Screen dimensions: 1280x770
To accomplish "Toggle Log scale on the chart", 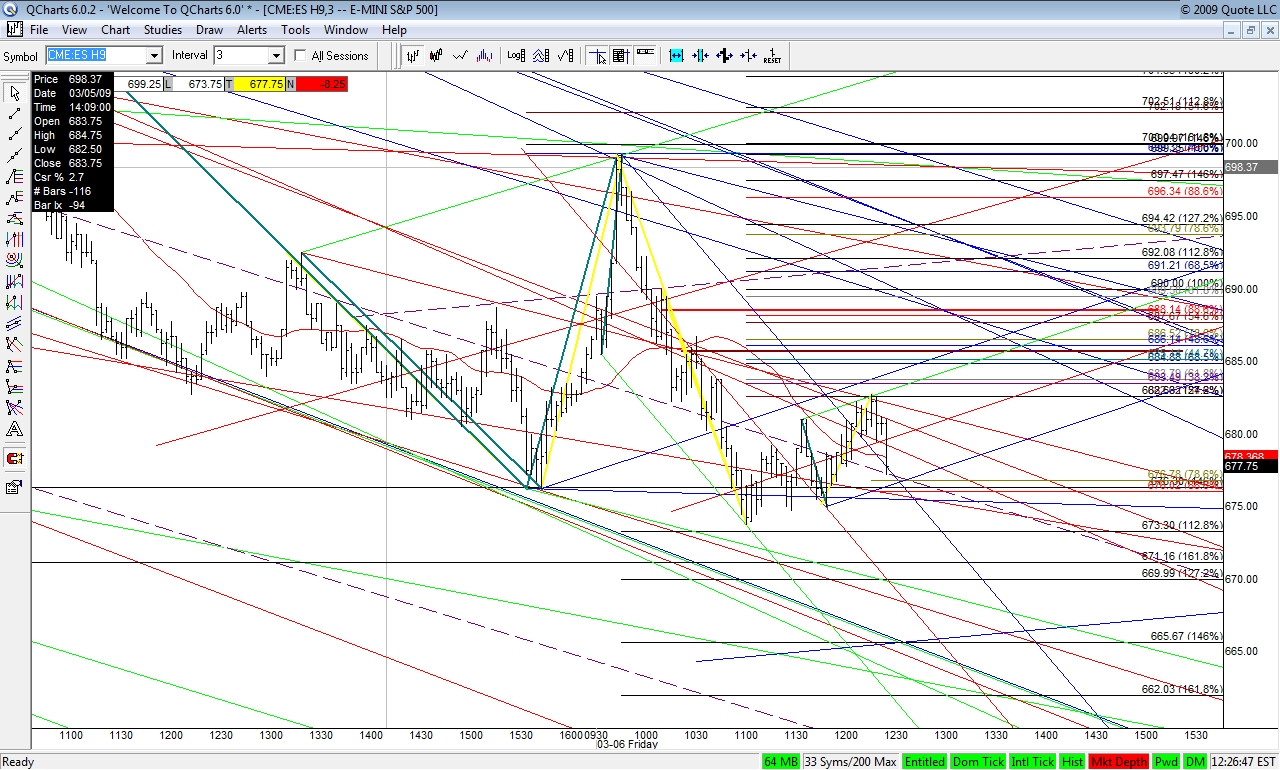I will pyautogui.click(x=517, y=56).
